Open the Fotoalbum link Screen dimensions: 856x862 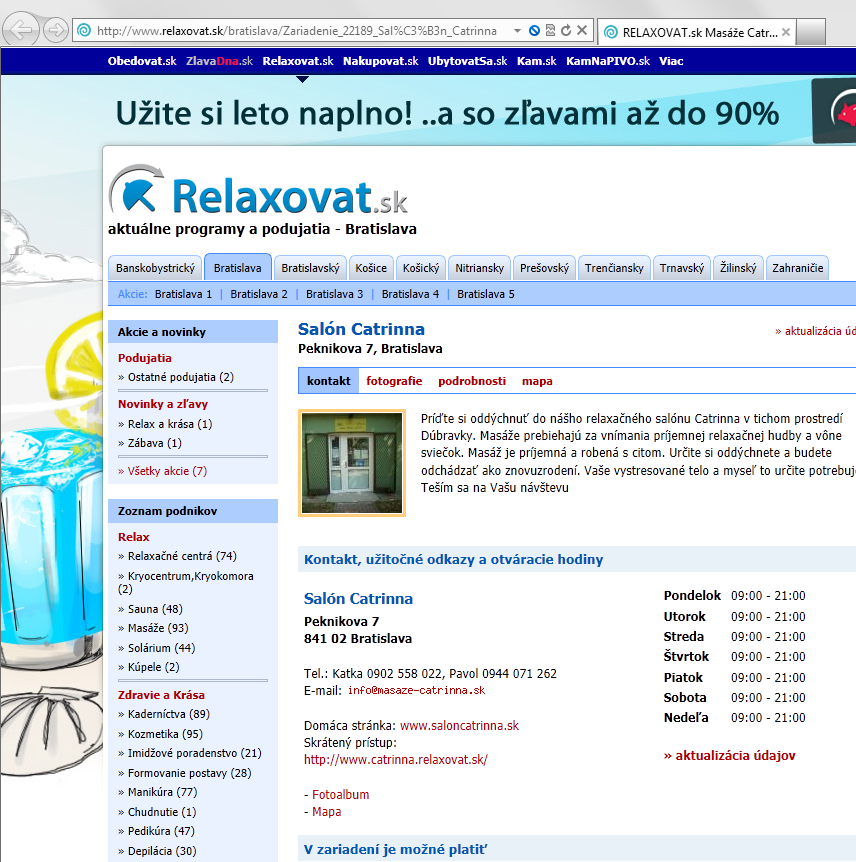[x=340, y=795]
